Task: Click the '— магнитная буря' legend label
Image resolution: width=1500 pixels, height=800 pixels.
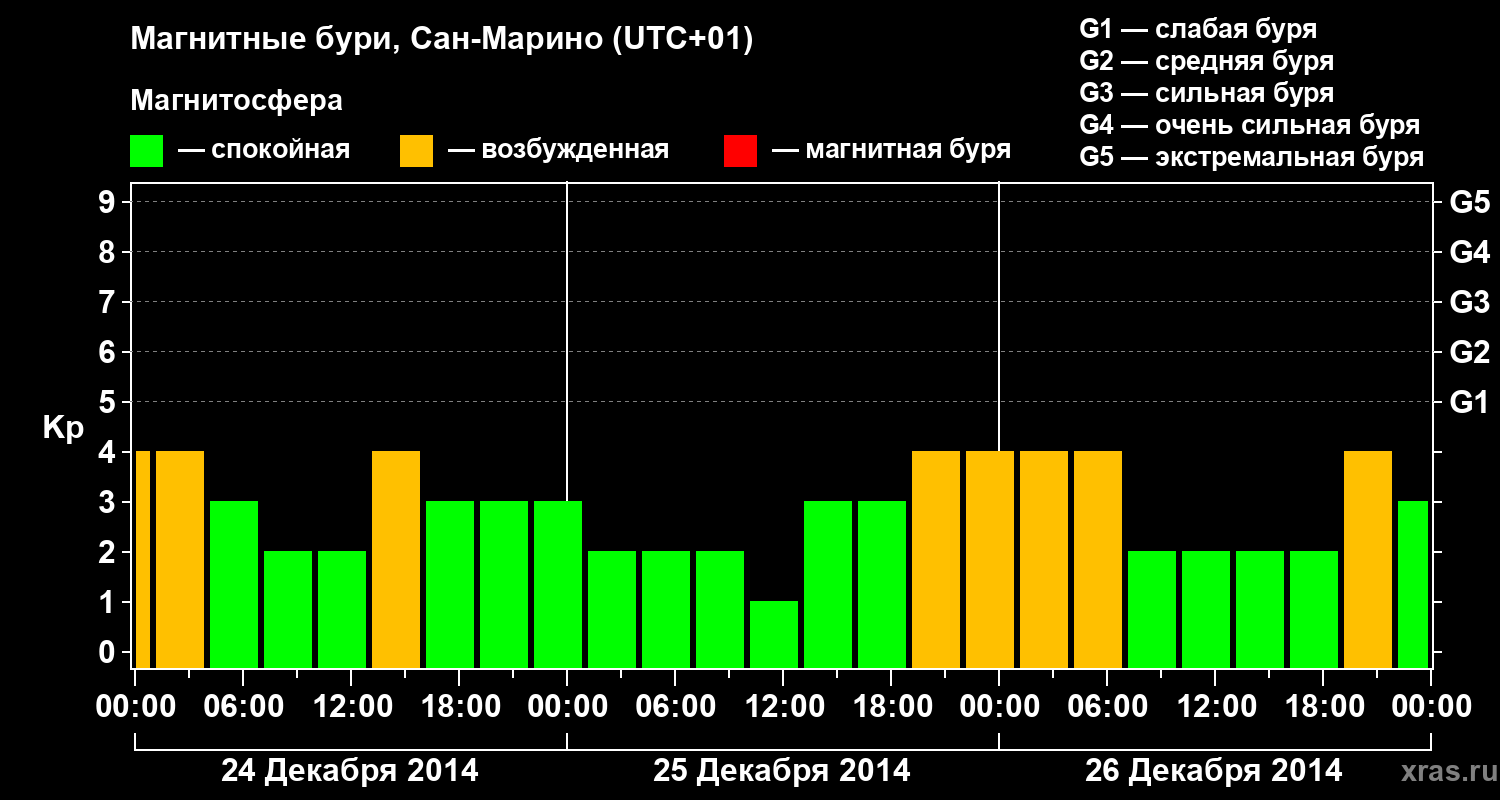Action: point(891,150)
